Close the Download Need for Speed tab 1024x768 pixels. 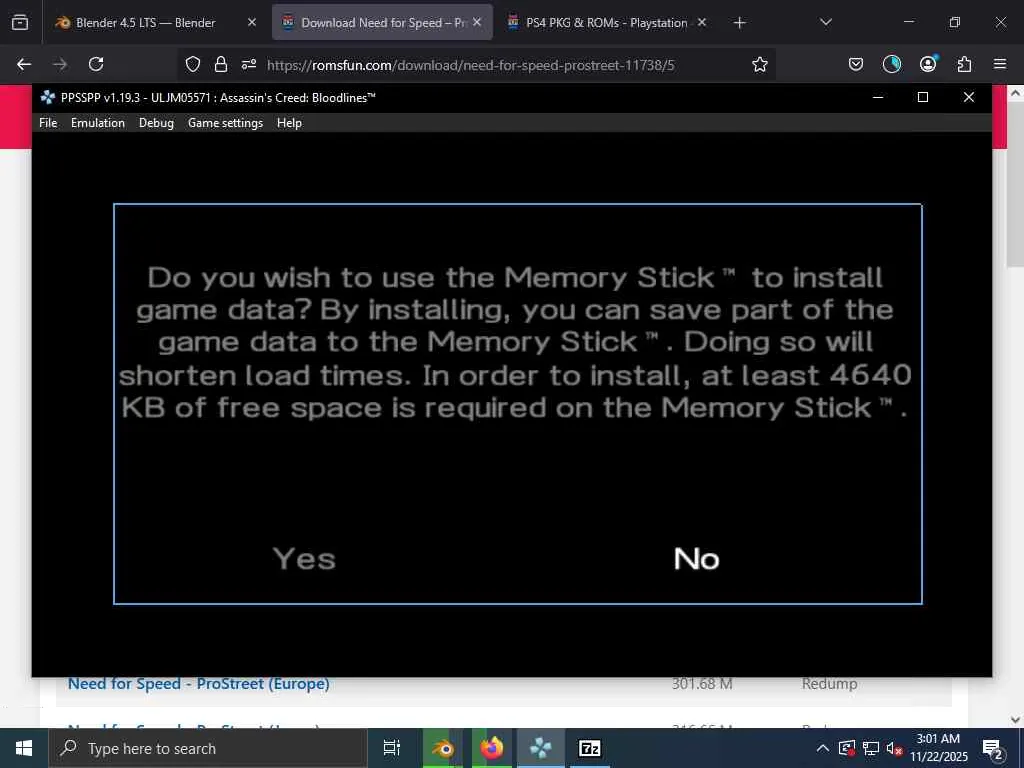click(477, 22)
